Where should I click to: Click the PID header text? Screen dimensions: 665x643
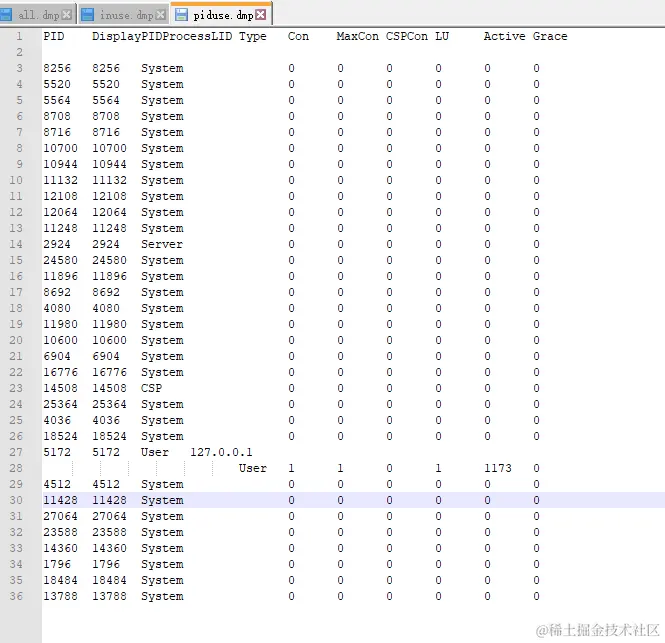pyautogui.click(x=54, y=36)
